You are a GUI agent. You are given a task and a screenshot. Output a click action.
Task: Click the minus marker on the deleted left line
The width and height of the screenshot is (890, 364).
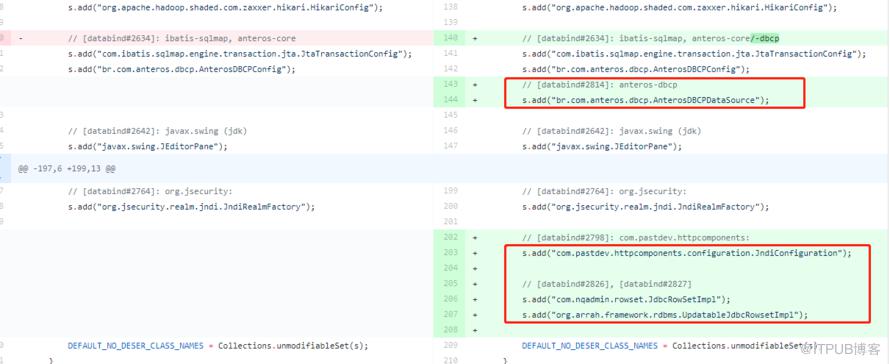[x=21, y=39]
